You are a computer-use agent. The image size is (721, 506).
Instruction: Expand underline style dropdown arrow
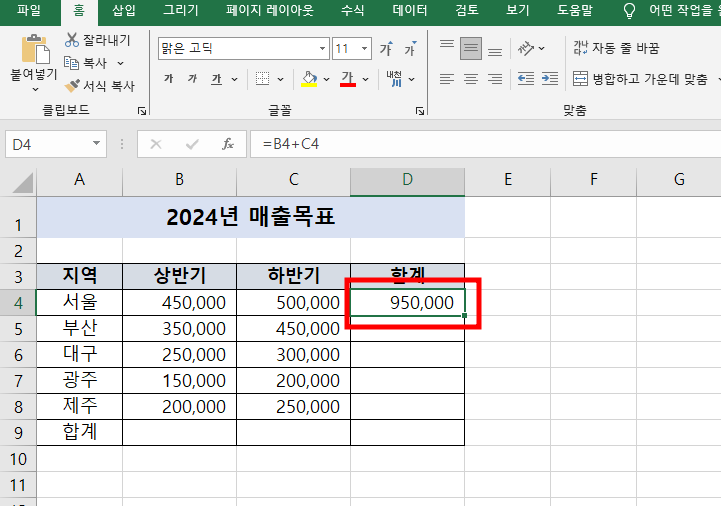click(x=235, y=80)
